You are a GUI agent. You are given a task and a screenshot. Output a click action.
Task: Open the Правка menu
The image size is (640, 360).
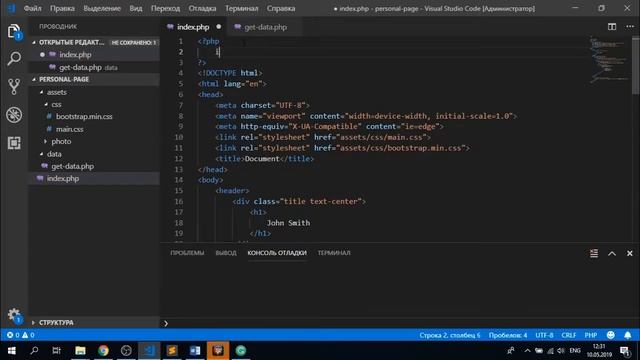point(62,8)
